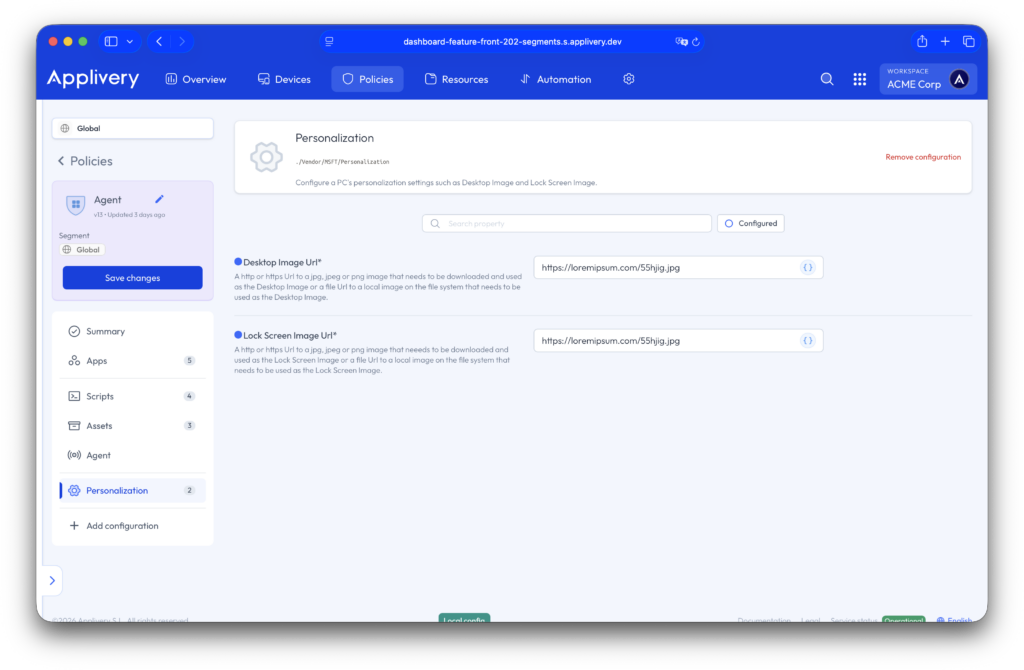Viewport: 1024px width, 670px height.
Task: Click pencil icon to edit Agent policy
Action: [x=159, y=199]
